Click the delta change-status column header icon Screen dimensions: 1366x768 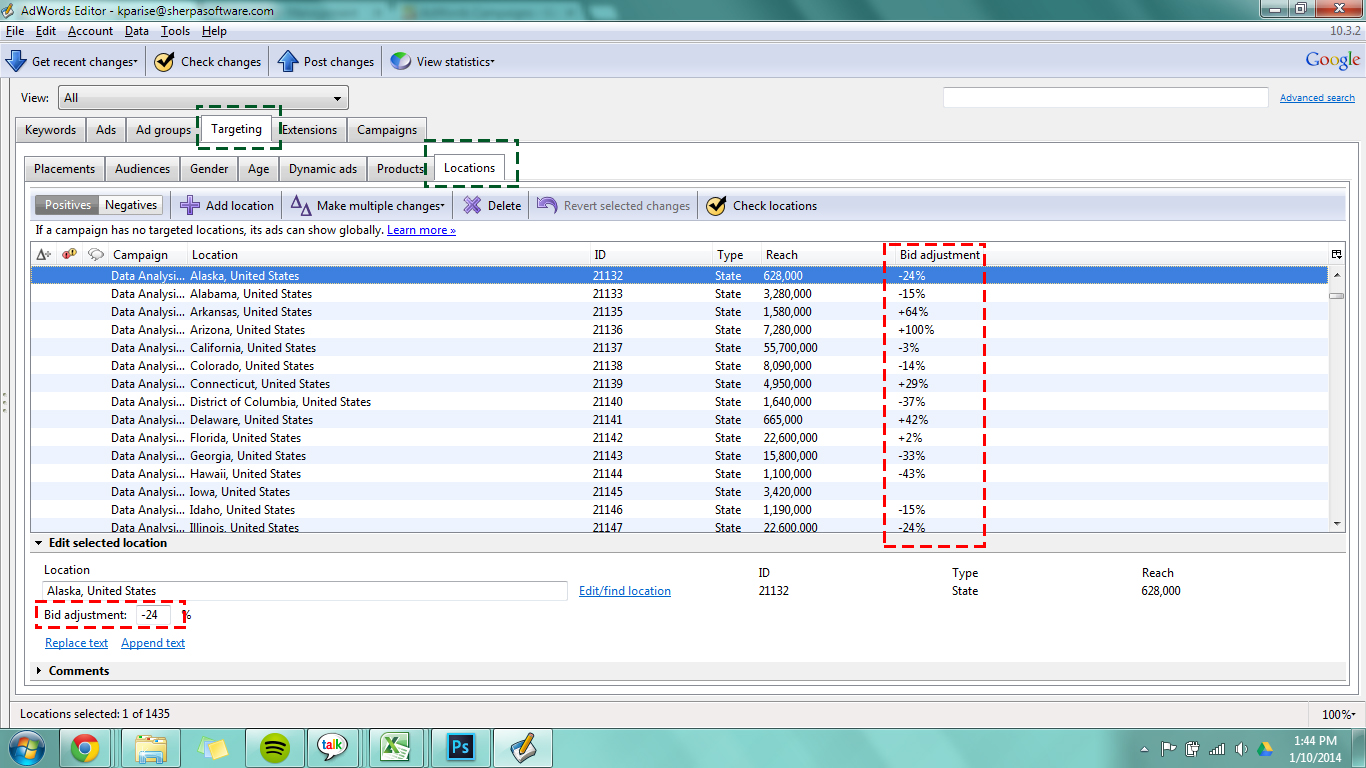[44, 255]
